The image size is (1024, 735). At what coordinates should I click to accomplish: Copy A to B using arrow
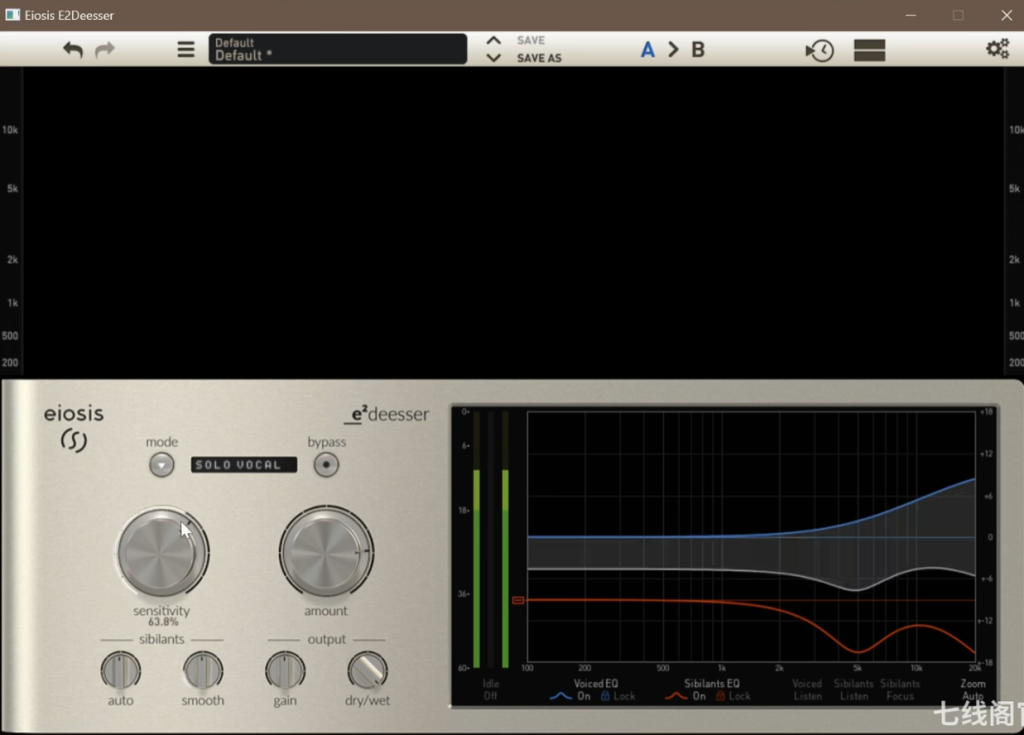point(673,50)
